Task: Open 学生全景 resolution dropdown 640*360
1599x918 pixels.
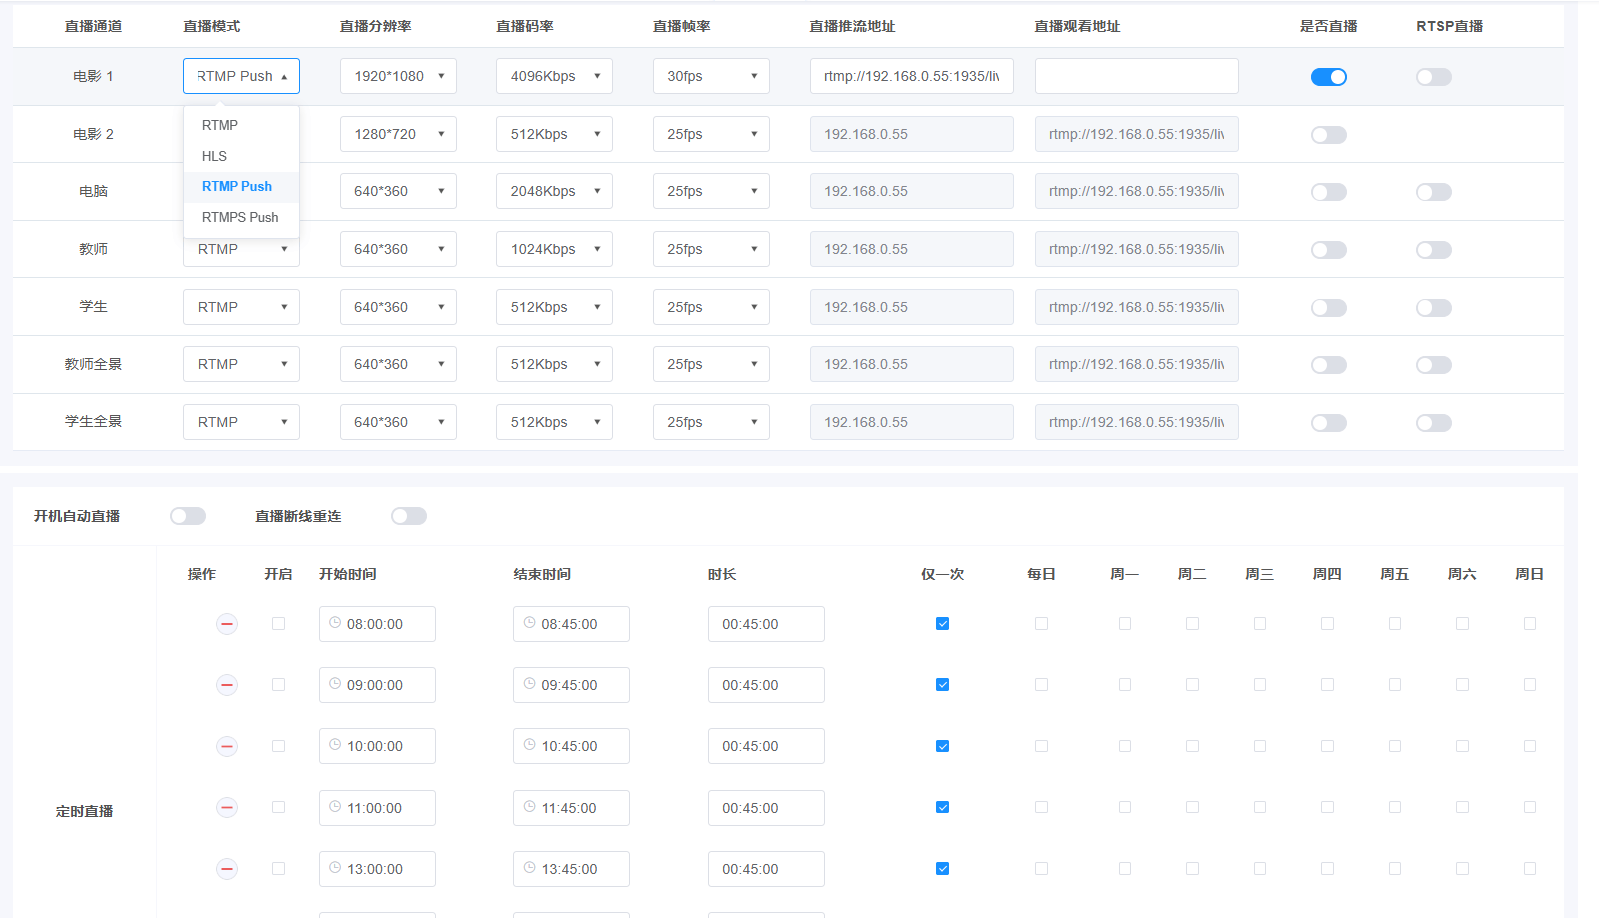Action: point(398,422)
